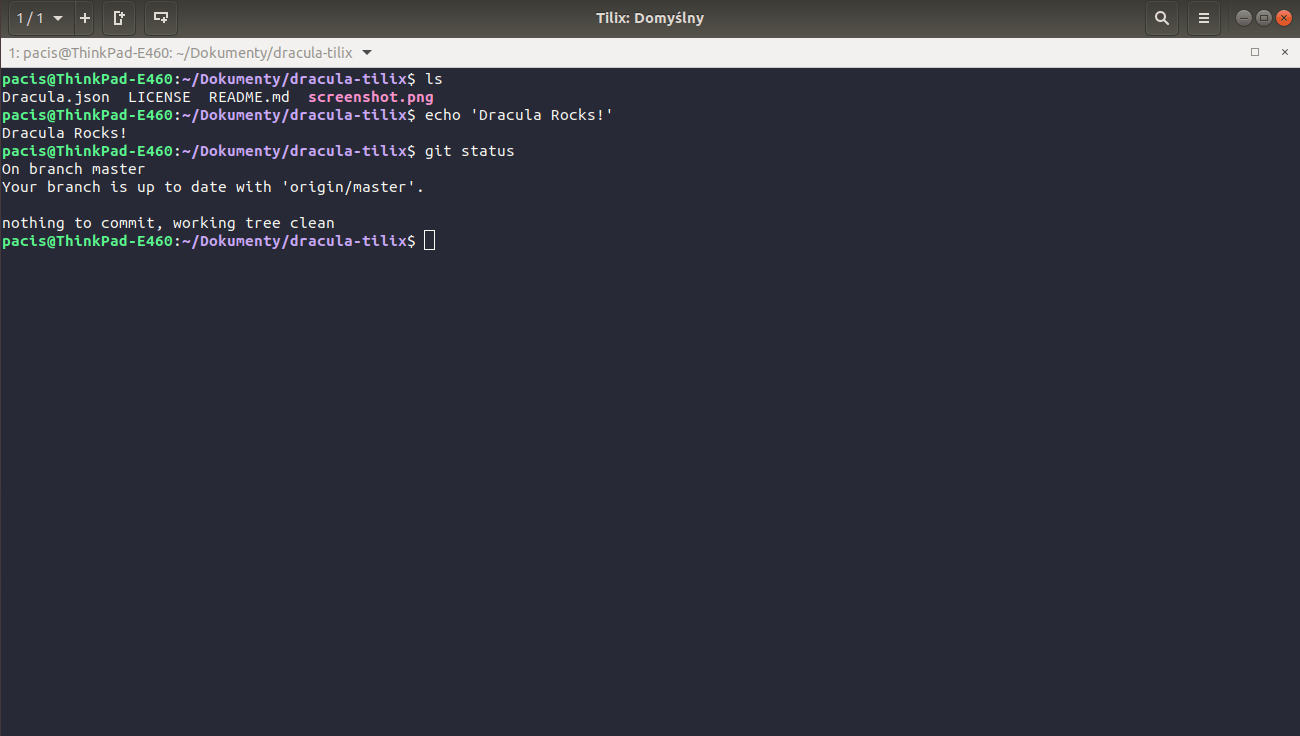Click the file name Dracula.json

56,97
